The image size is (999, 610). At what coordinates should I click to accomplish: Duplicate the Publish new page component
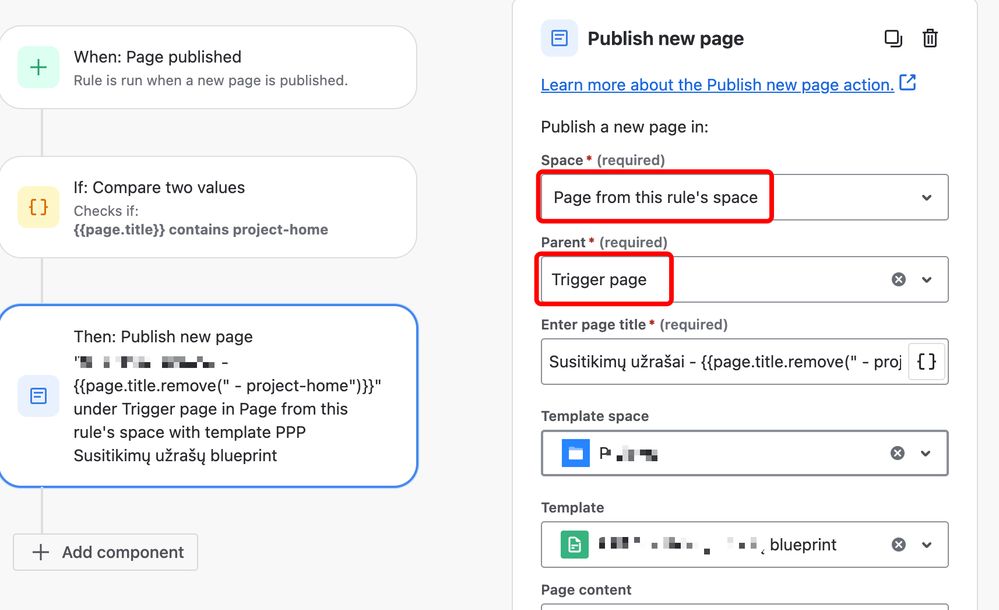(893, 38)
